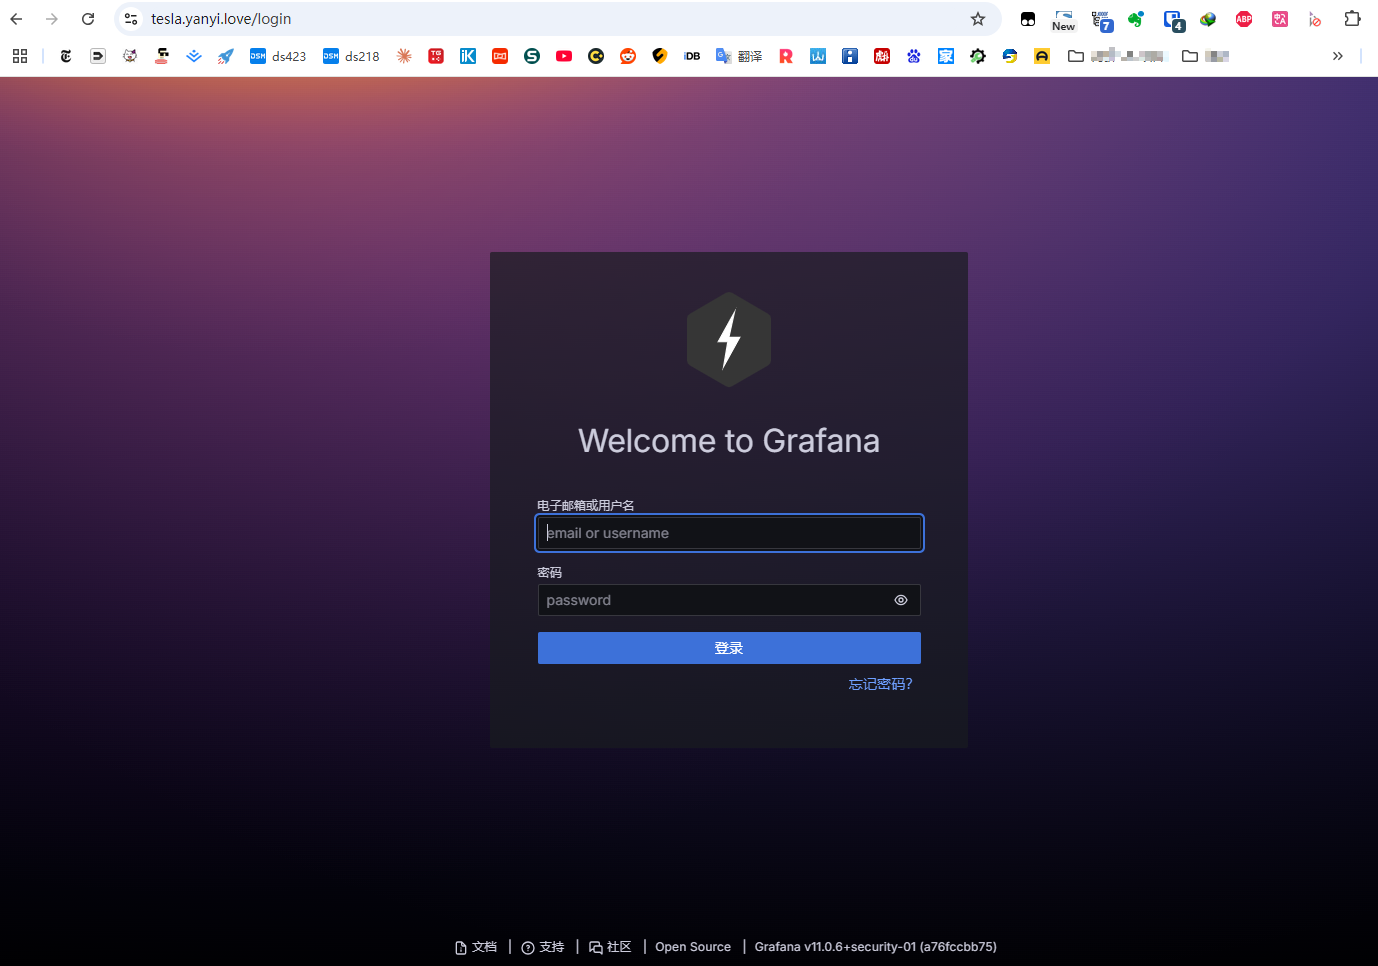Open the Reddit bookmark icon

(628, 56)
